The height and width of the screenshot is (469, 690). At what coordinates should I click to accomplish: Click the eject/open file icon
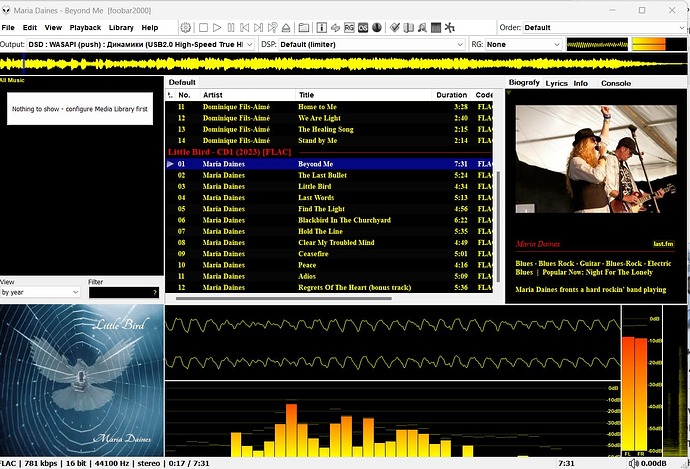tap(287, 27)
